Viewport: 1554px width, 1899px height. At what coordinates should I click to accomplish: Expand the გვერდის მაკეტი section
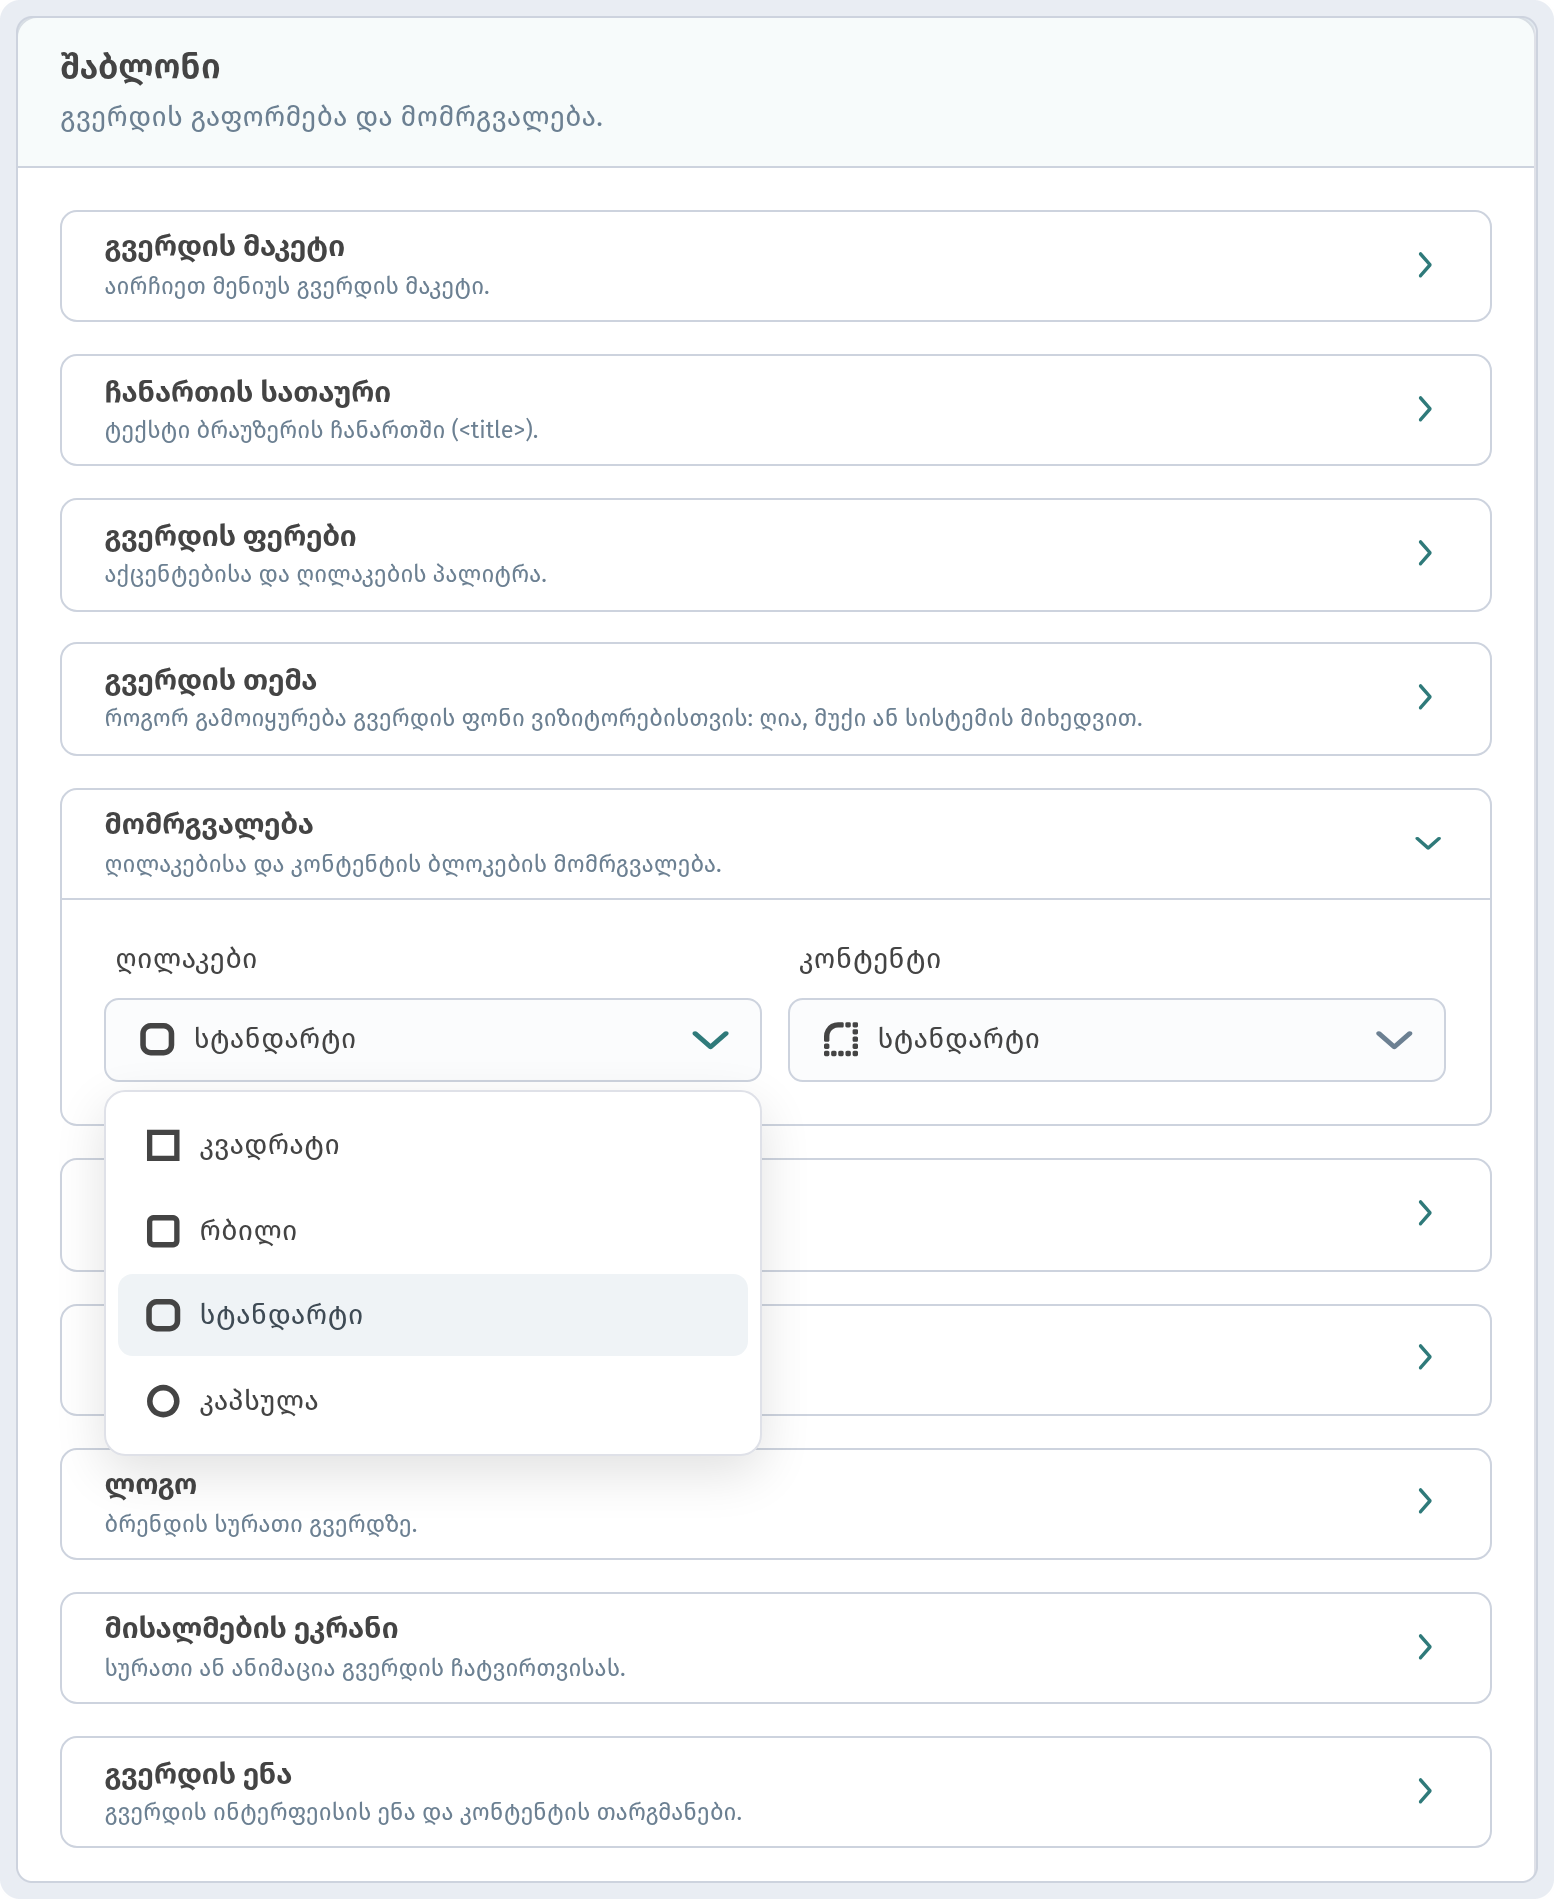776,266
